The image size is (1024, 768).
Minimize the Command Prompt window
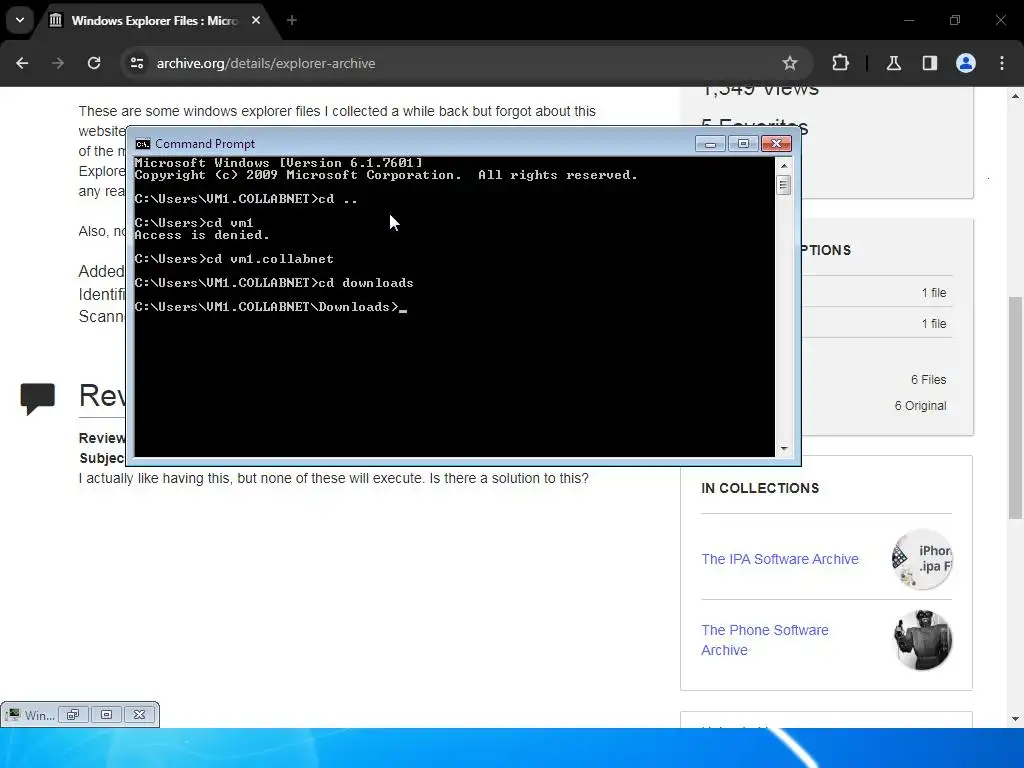pos(710,144)
